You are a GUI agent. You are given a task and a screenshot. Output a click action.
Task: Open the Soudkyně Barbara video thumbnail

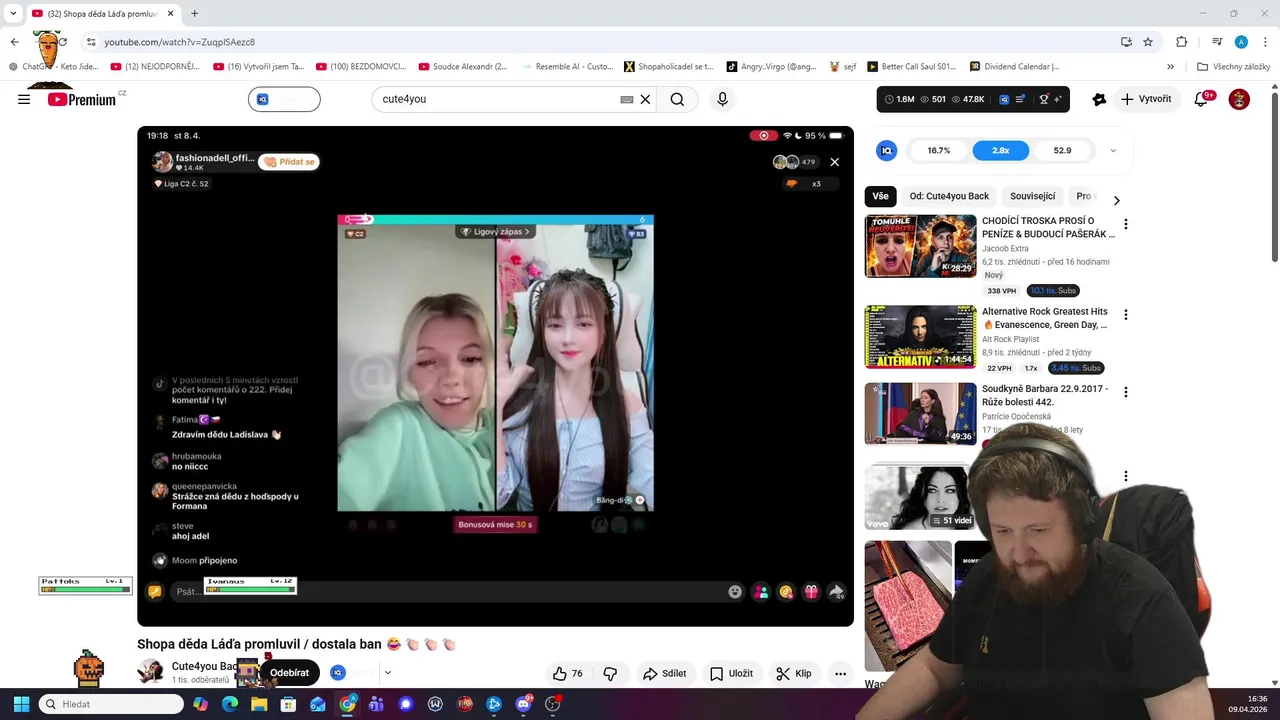point(920,413)
